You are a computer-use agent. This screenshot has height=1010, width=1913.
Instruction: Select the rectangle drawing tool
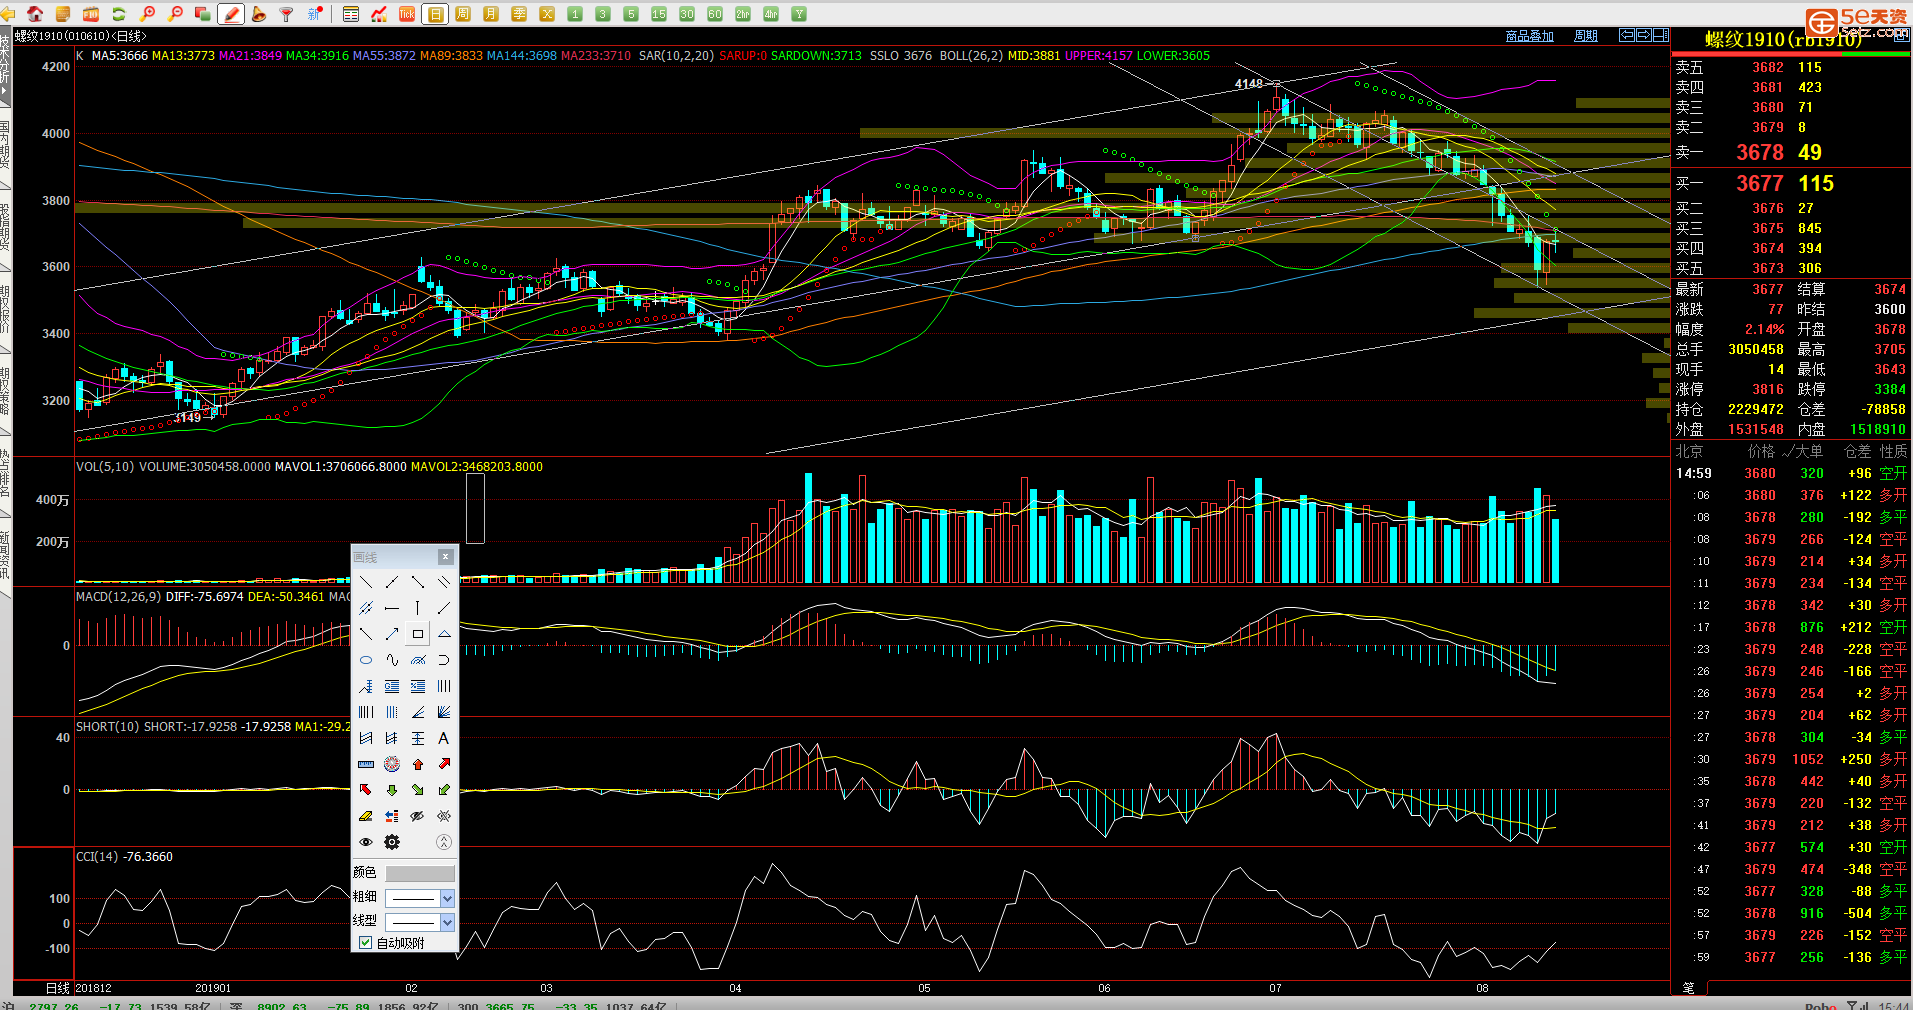point(418,634)
